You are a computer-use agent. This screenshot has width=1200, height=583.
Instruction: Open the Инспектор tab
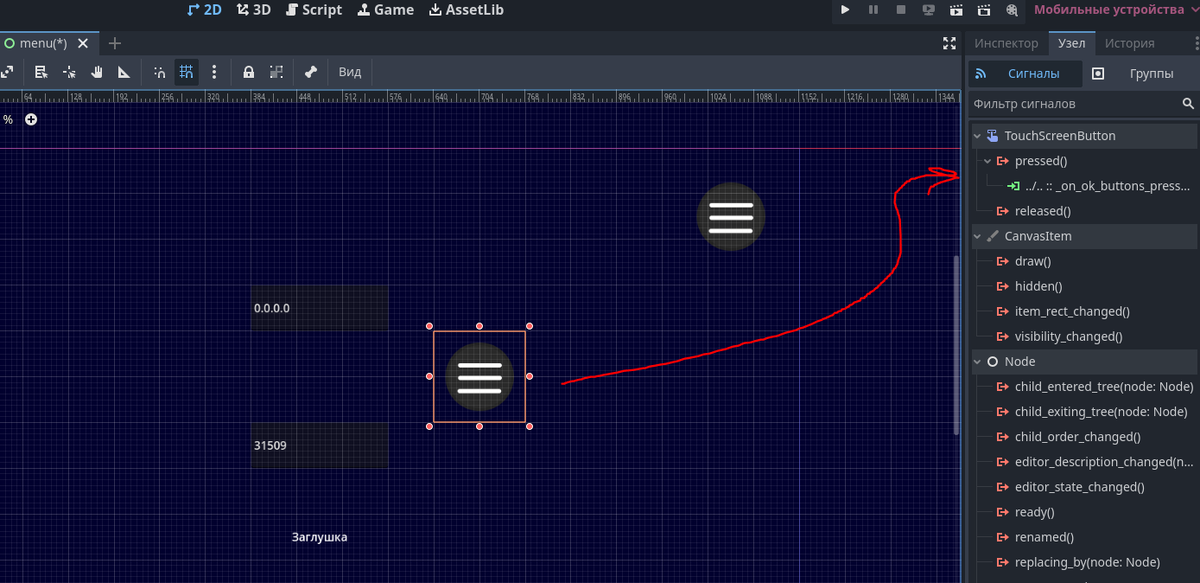click(1006, 43)
